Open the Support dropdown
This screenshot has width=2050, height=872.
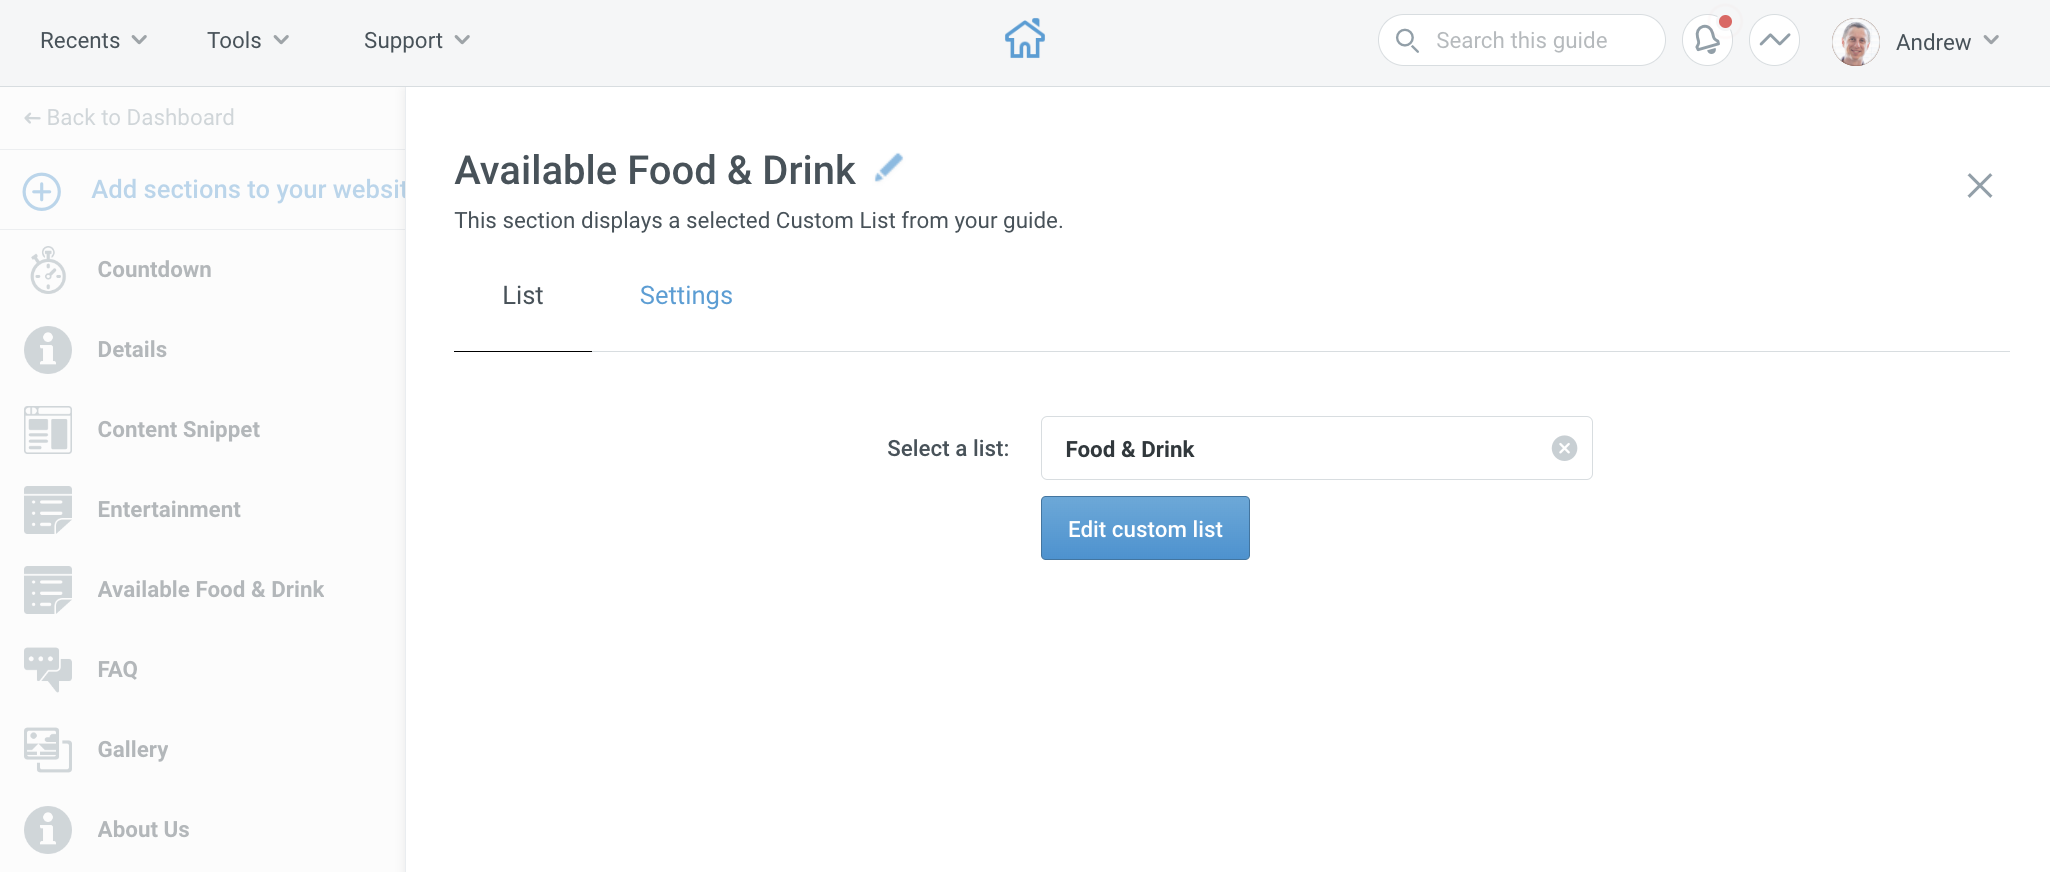417,40
